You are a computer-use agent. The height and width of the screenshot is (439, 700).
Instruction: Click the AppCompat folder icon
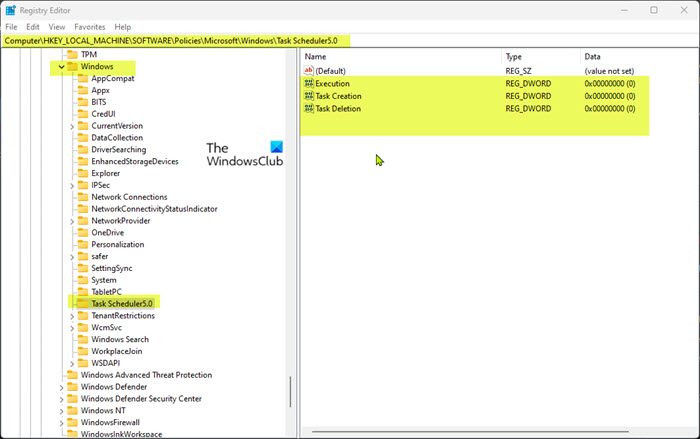point(83,78)
